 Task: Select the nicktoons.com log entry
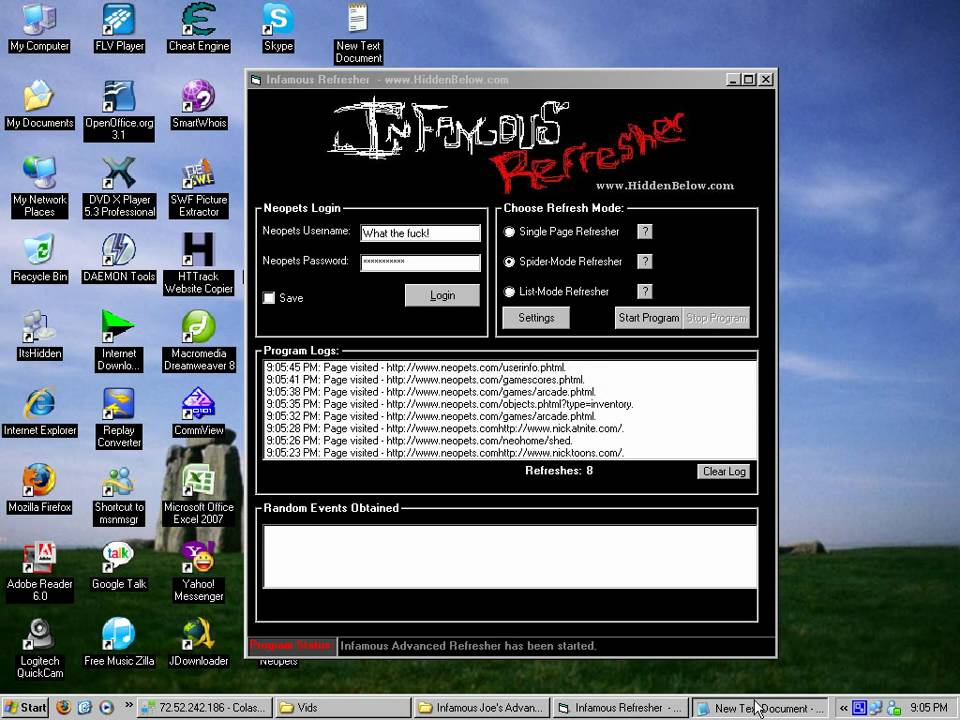[x=511, y=453]
